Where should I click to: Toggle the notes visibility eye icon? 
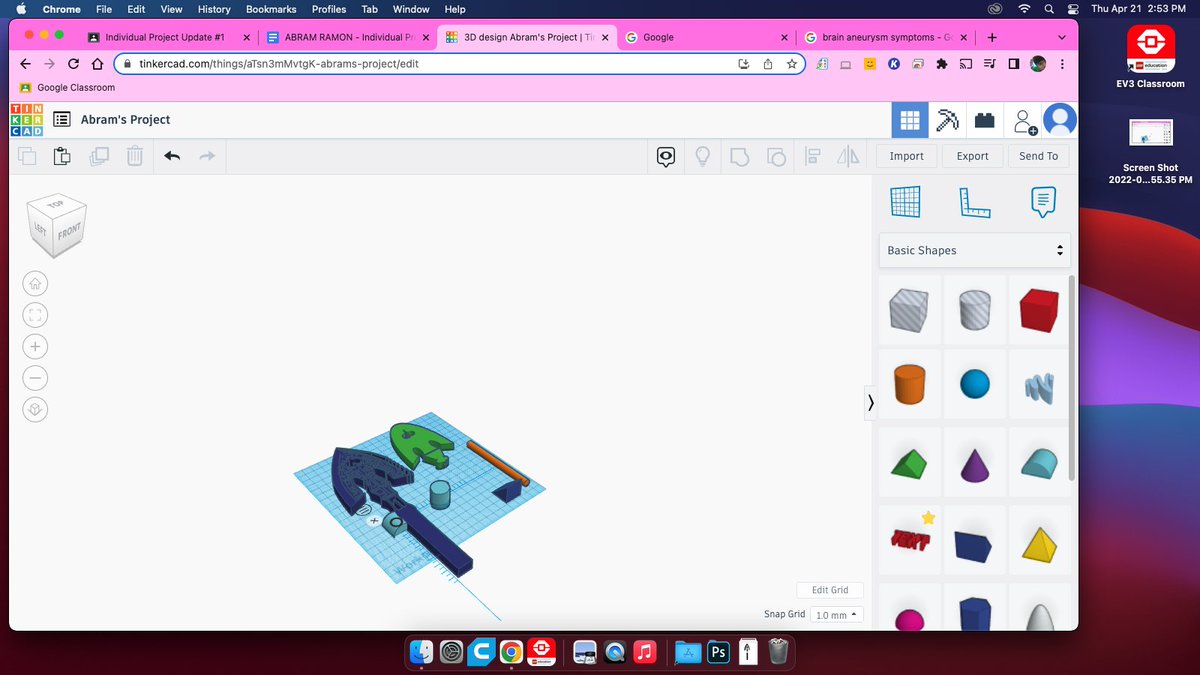[666, 156]
